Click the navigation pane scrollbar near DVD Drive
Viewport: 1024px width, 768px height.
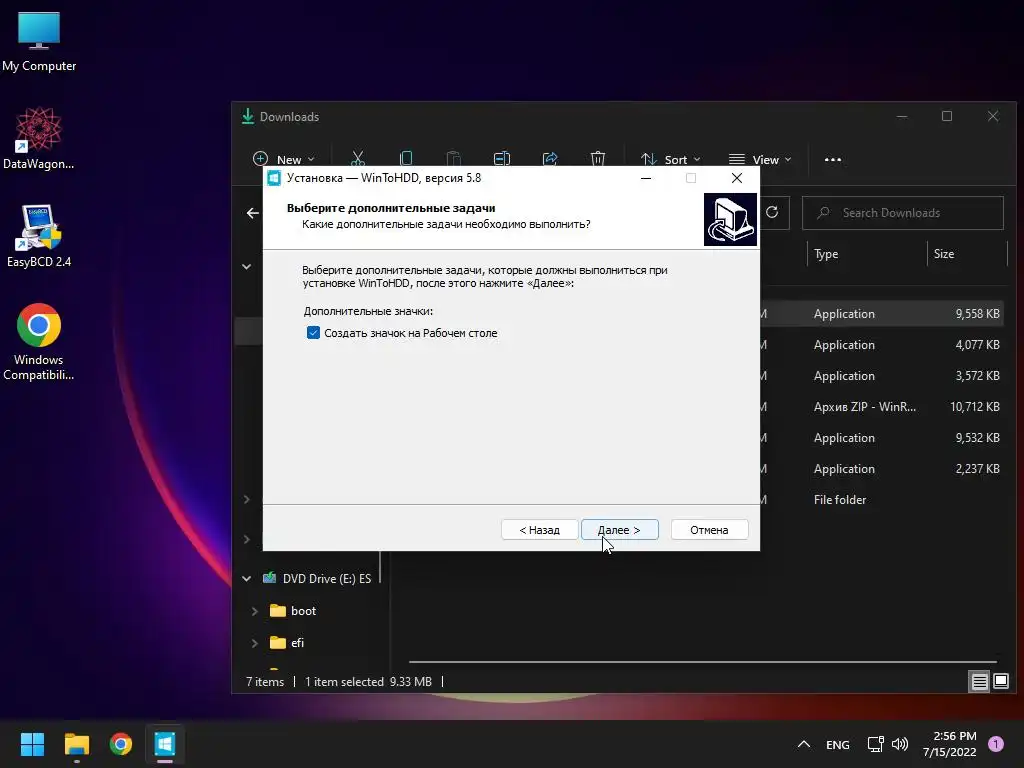381,567
